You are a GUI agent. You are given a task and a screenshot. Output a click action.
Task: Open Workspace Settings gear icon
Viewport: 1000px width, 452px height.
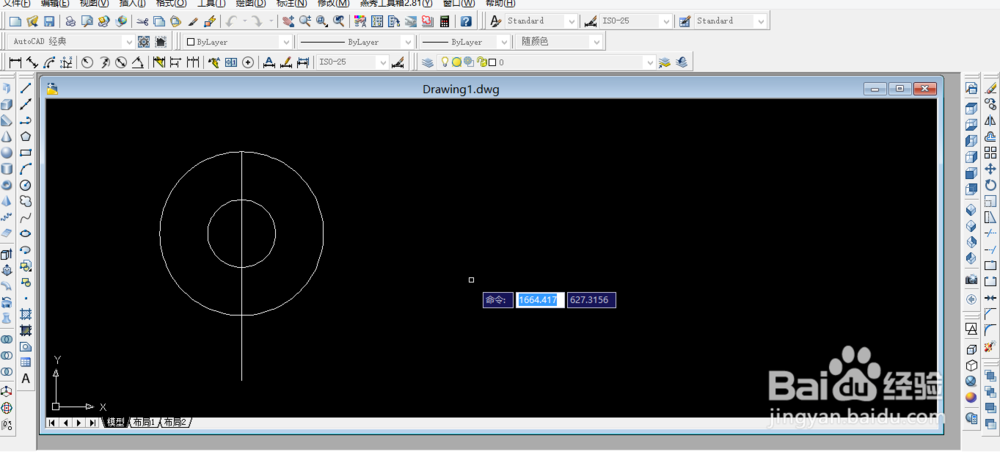pyautogui.click(x=144, y=41)
